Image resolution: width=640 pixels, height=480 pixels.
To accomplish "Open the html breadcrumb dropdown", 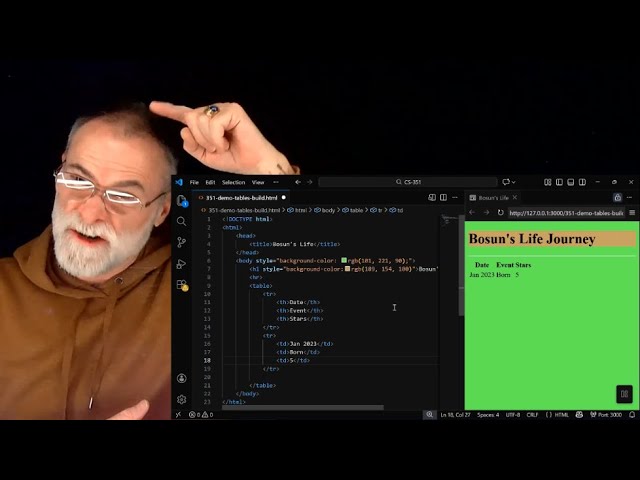I will [x=297, y=210].
